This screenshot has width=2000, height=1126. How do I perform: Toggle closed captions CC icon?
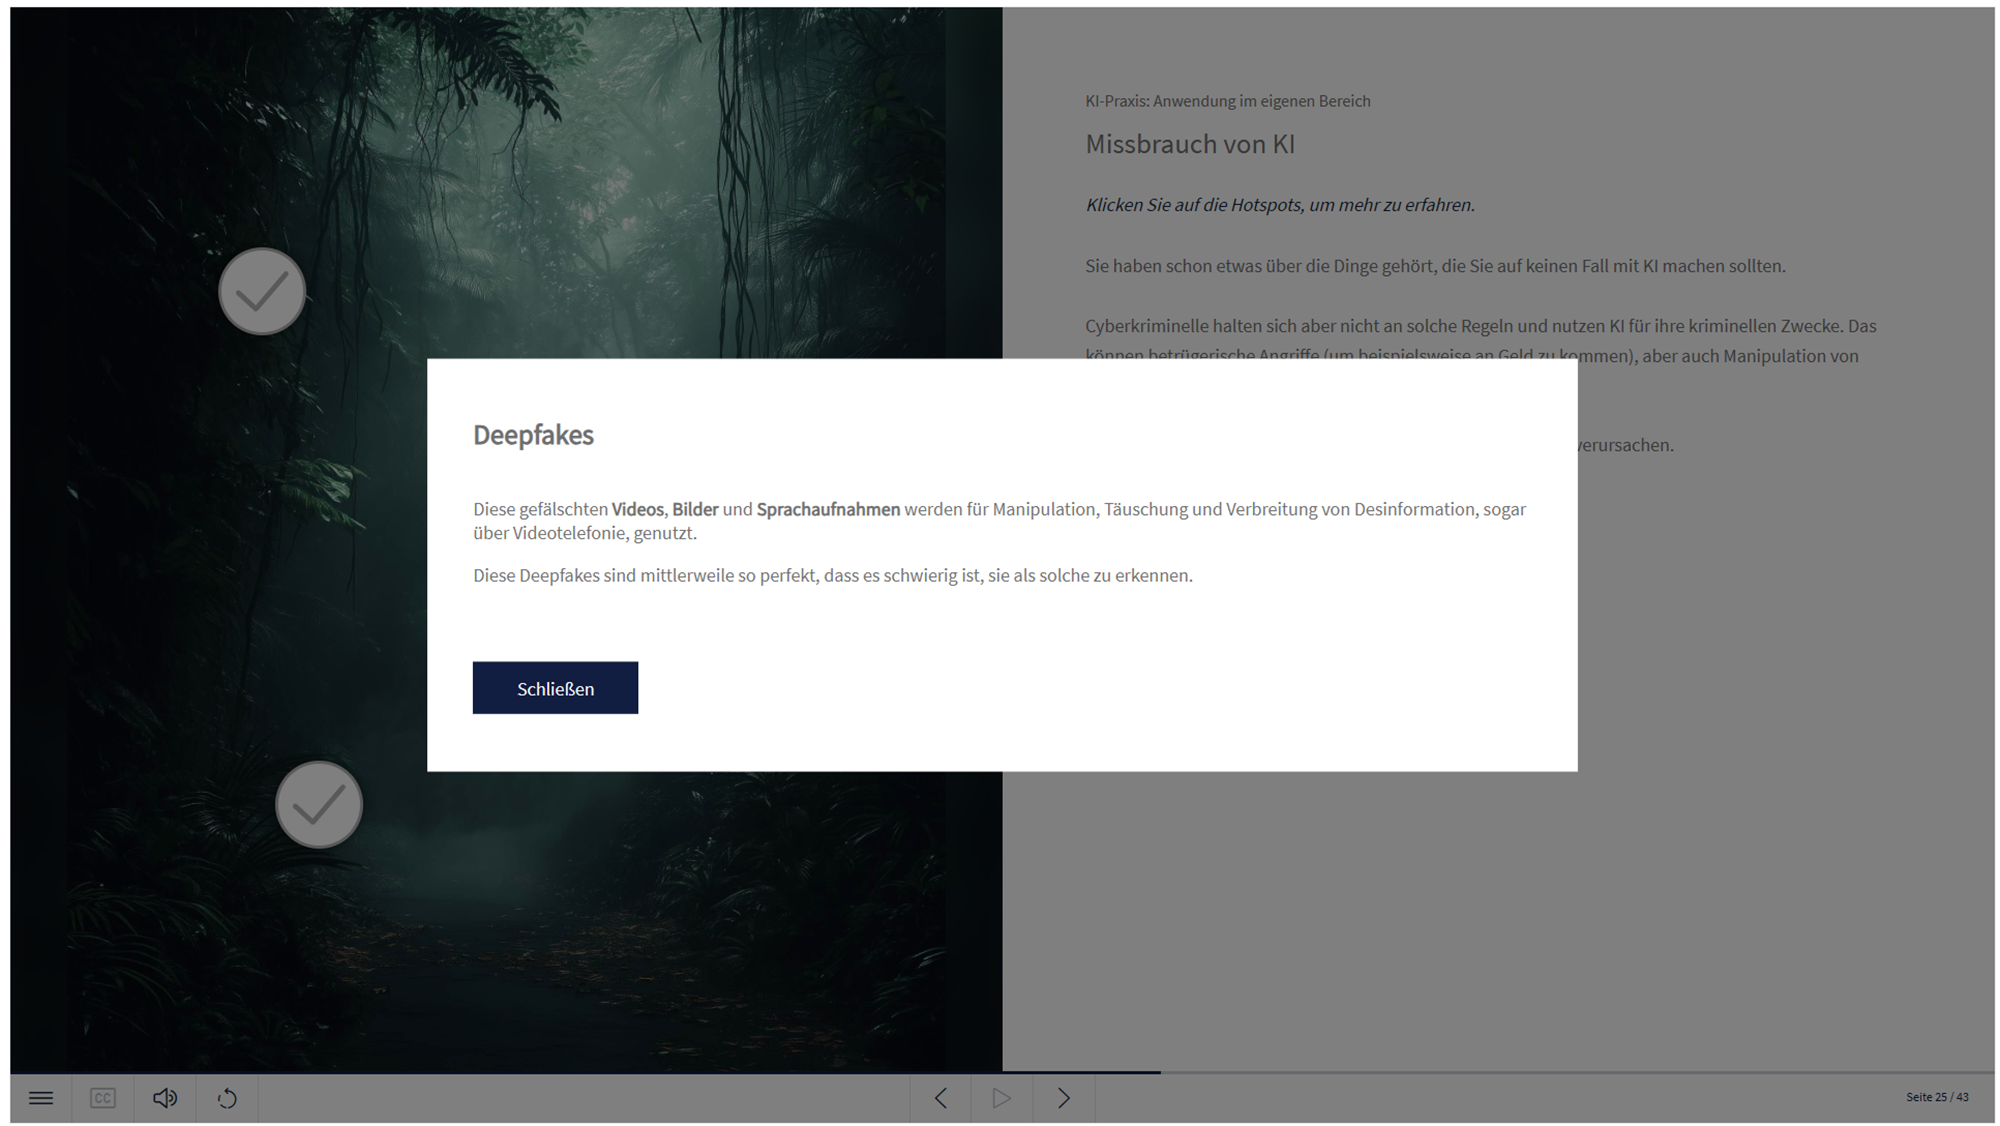click(103, 1098)
